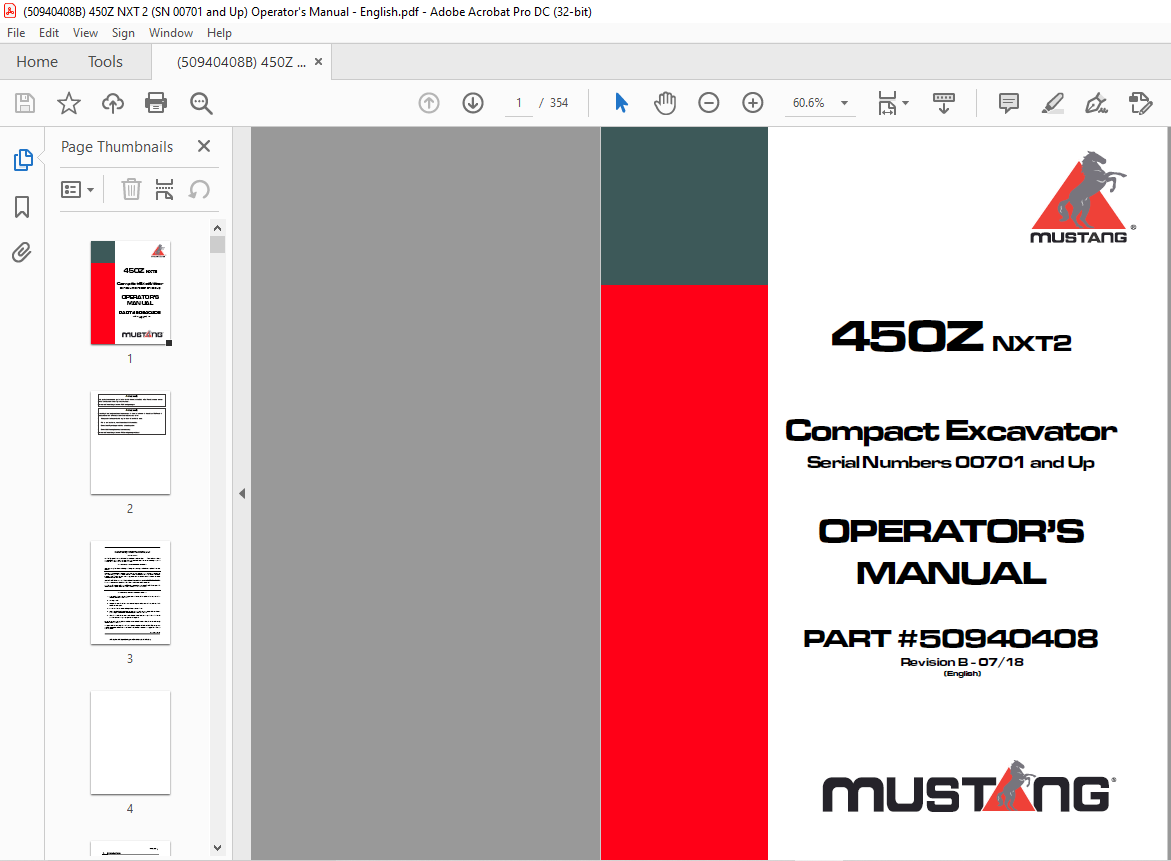Image resolution: width=1171 pixels, height=861 pixels.
Task: Go to next page arrow
Action: (473, 103)
